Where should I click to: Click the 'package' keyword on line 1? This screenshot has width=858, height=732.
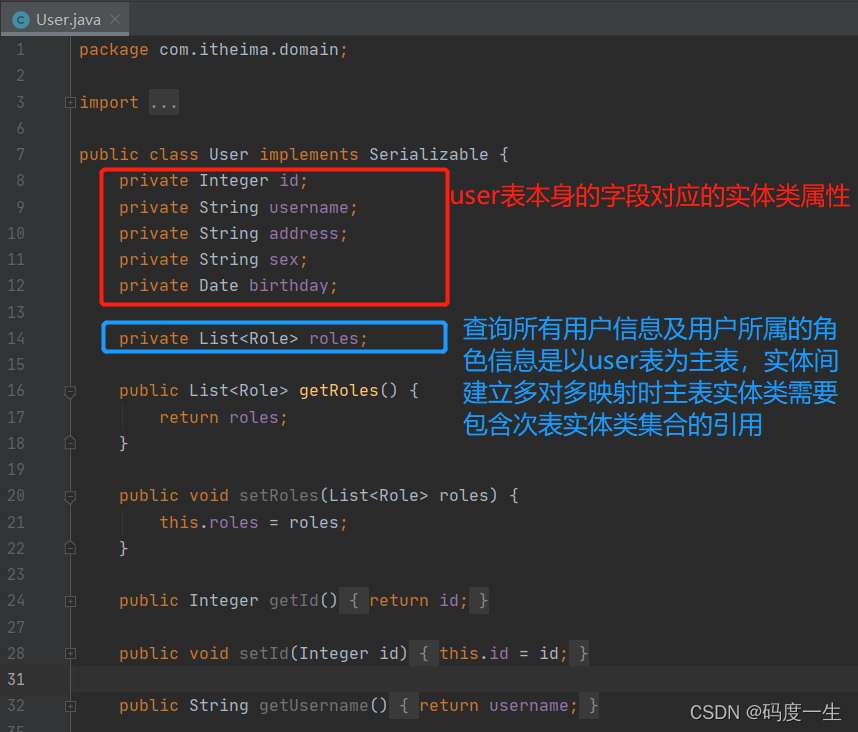[114, 50]
